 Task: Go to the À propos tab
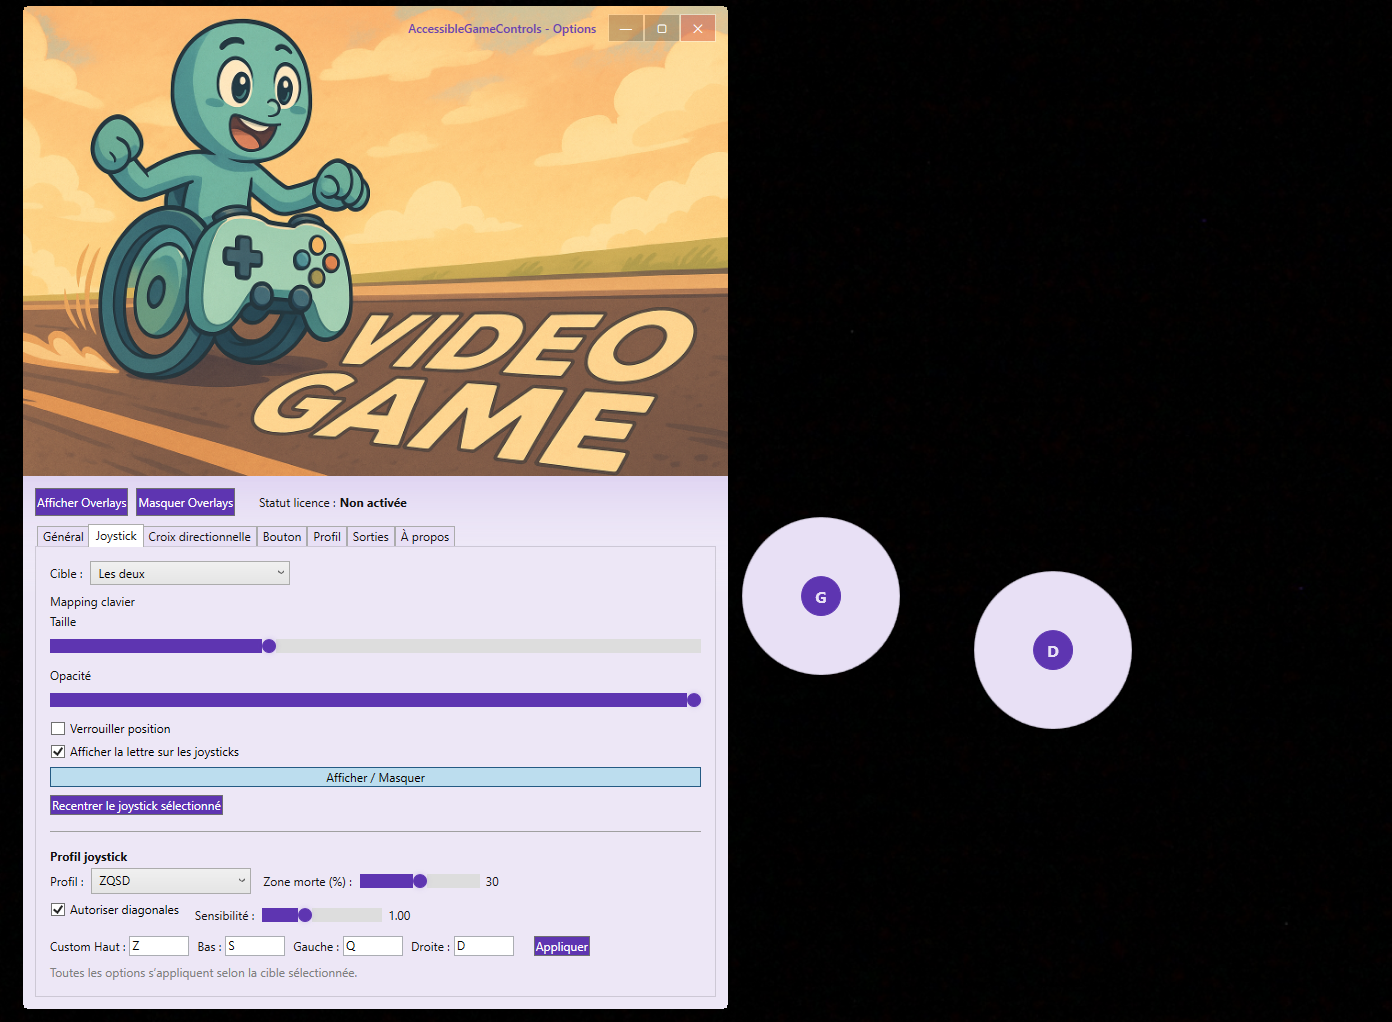pos(425,537)
